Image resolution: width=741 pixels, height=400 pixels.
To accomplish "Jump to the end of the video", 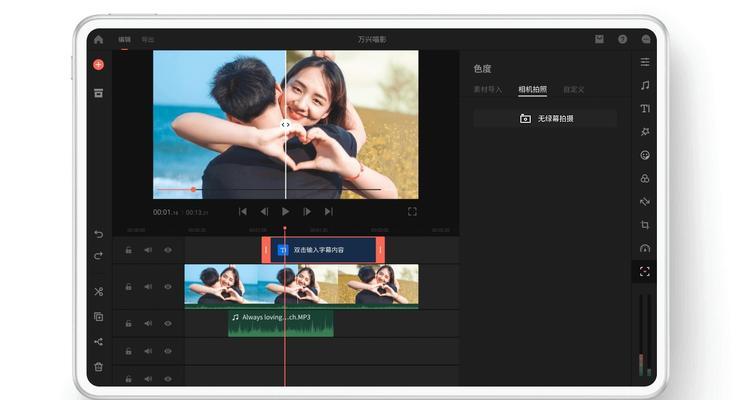I will (328, 211).
